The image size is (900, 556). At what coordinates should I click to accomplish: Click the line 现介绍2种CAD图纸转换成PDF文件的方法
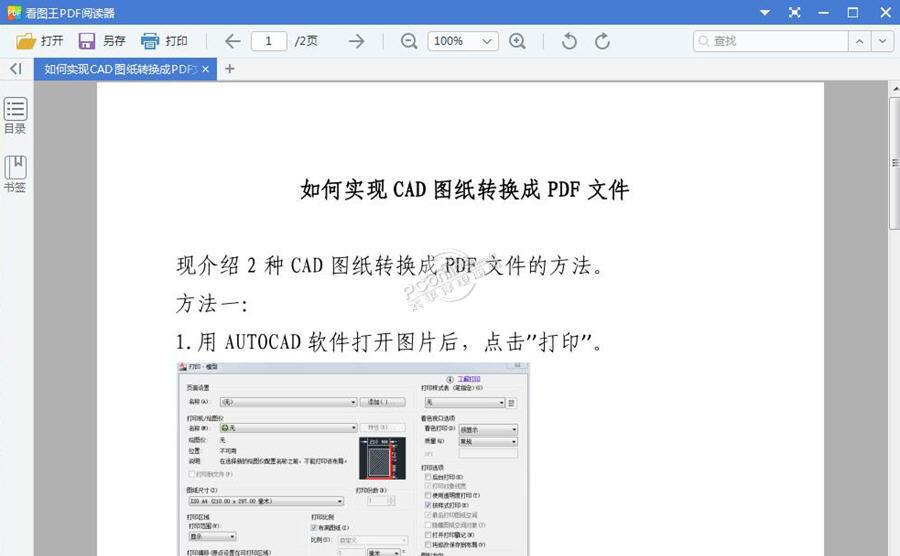[390, 265]
